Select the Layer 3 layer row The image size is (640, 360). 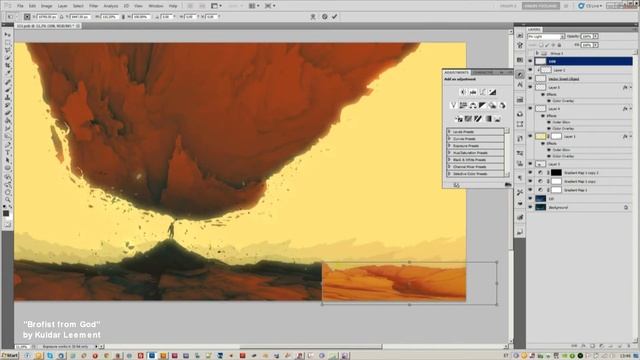click(580, 164)
